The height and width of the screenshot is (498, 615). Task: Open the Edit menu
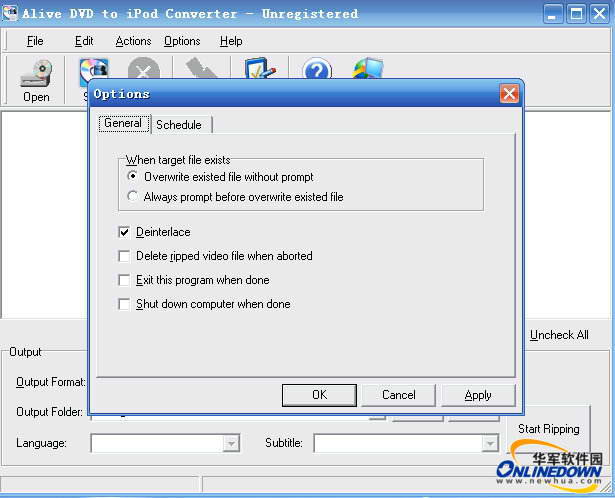(x=84, y=41)
